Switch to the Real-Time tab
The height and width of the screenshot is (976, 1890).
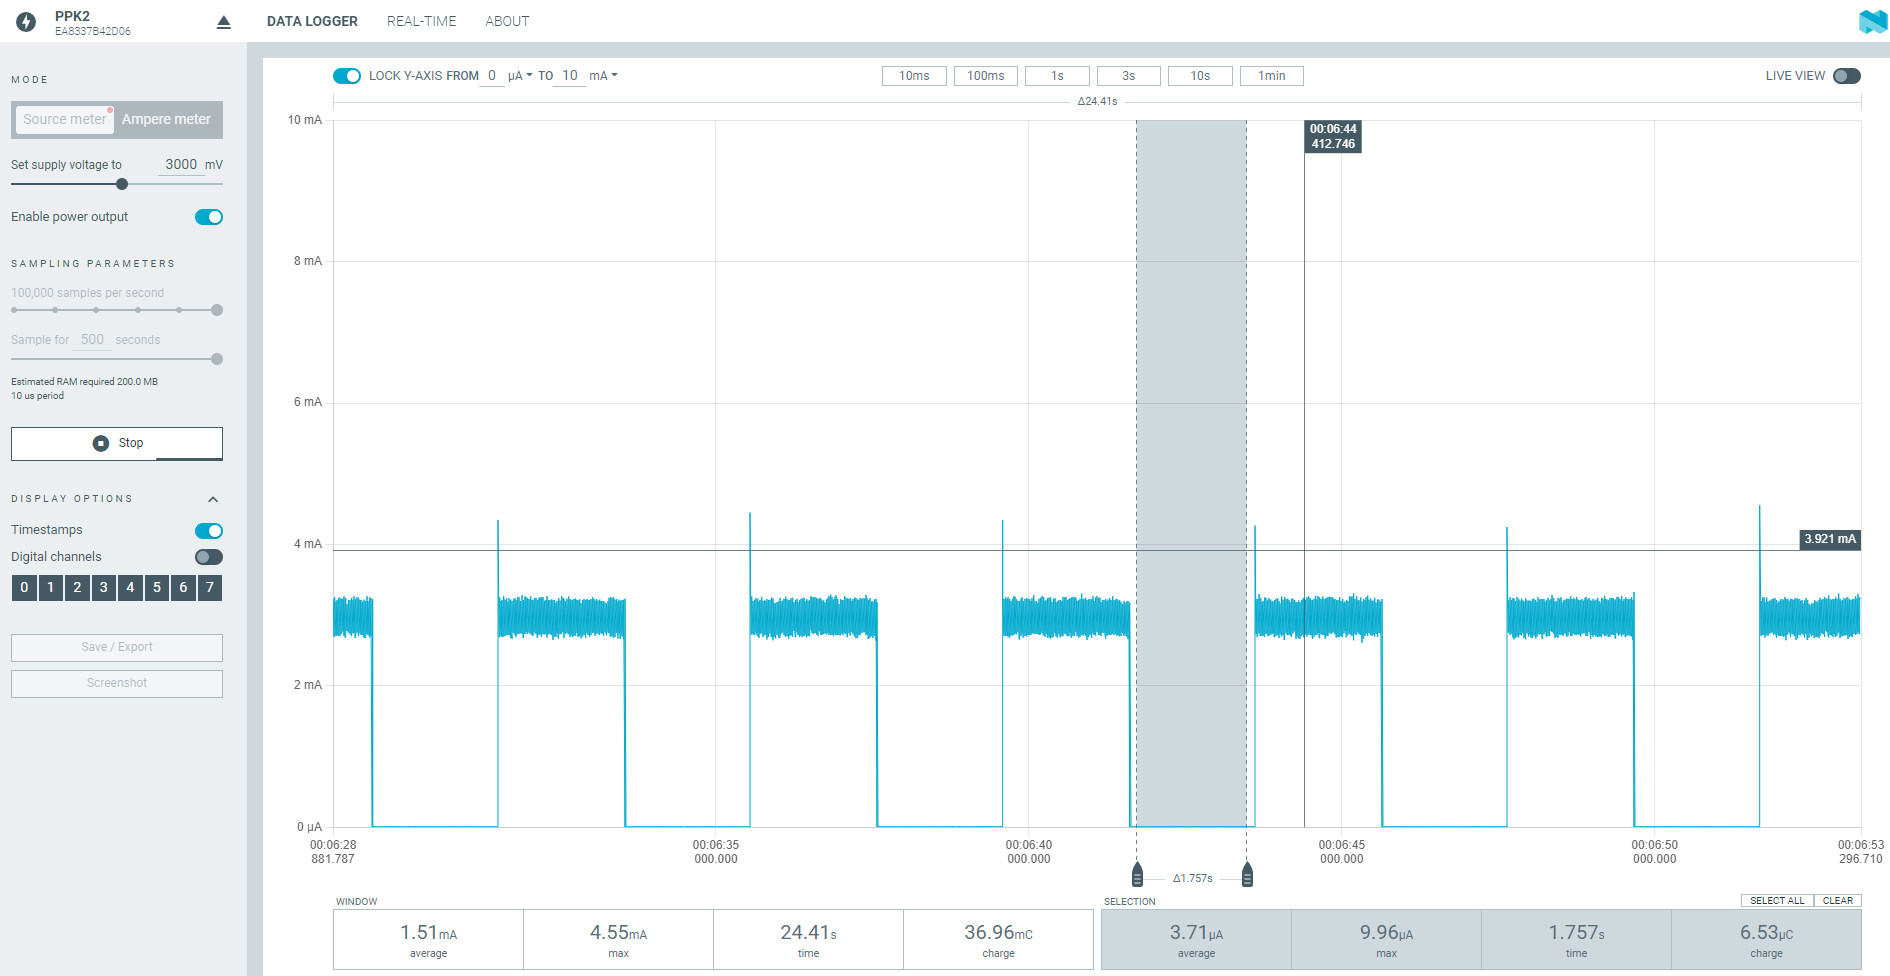coord(421,21)
